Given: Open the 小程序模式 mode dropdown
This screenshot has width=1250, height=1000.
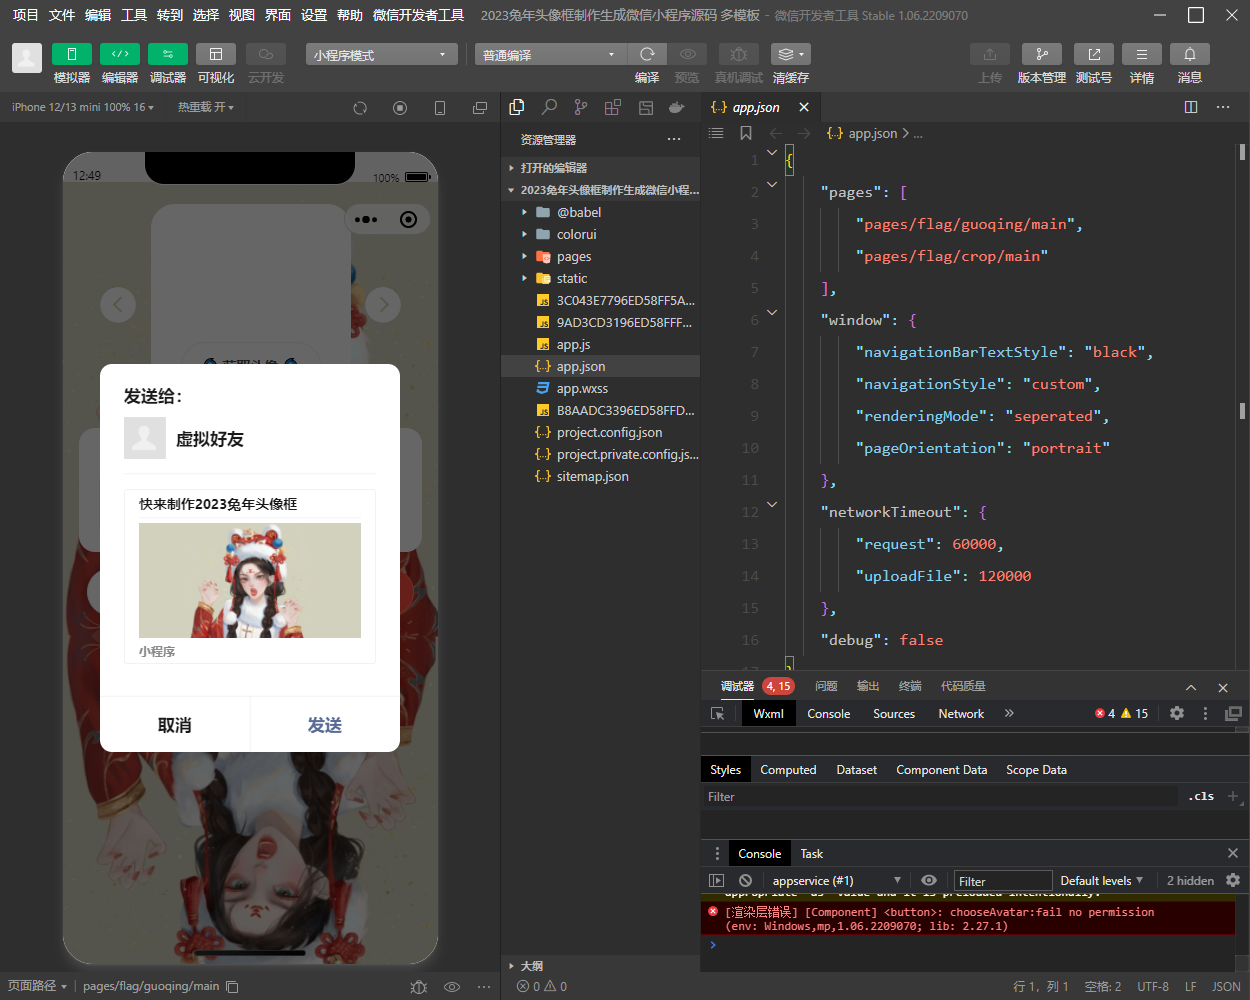Looking at the screenshot, I should point(381,54).
